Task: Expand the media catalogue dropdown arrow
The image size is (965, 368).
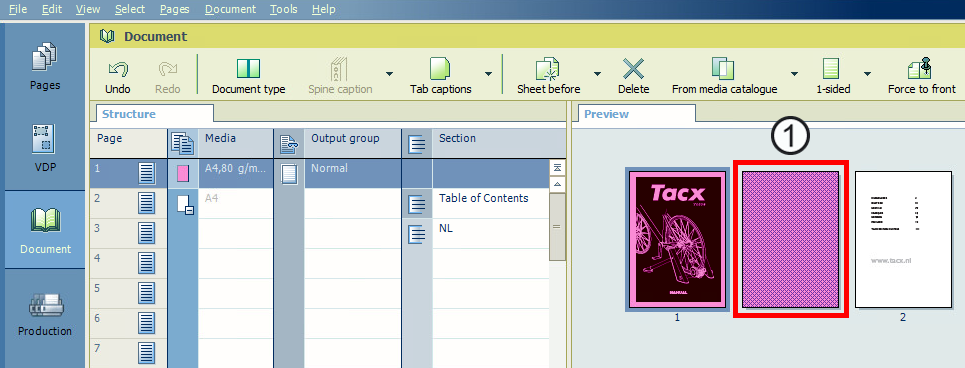Action: [x=794, y=74]
